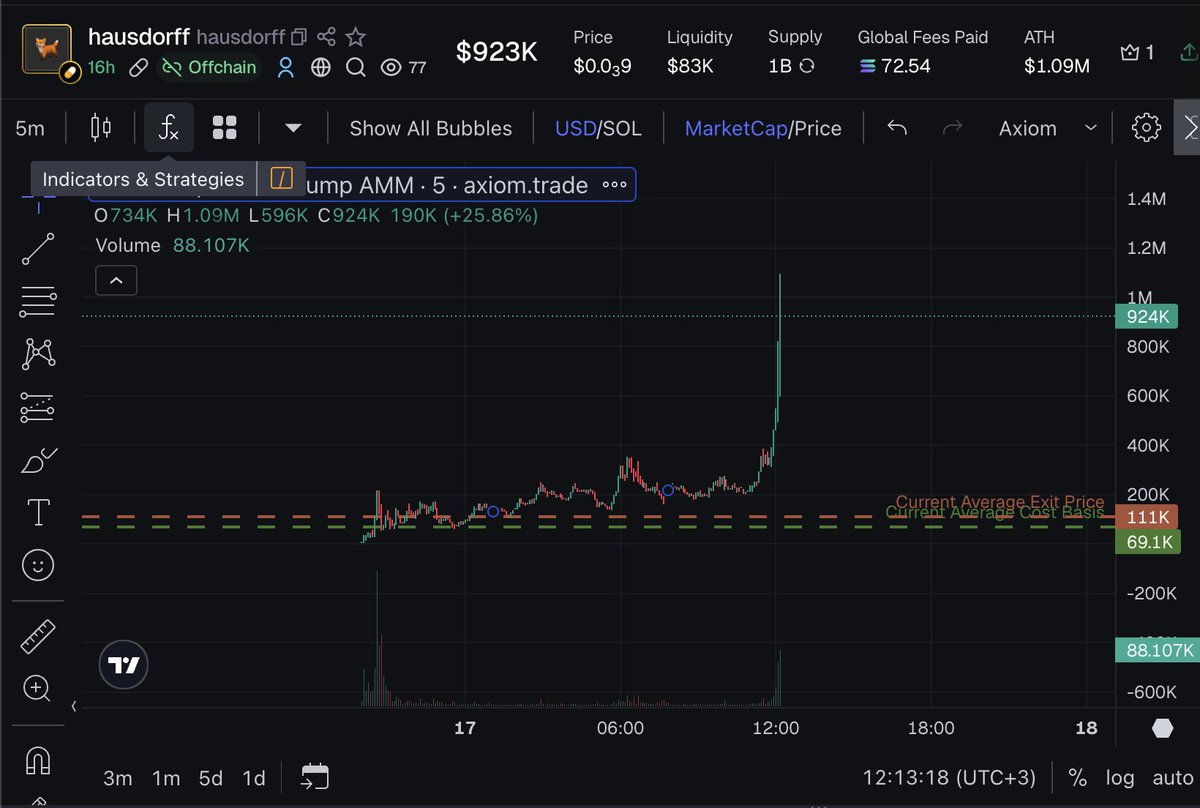Open chart settings gear icon

coord(1146,128)
